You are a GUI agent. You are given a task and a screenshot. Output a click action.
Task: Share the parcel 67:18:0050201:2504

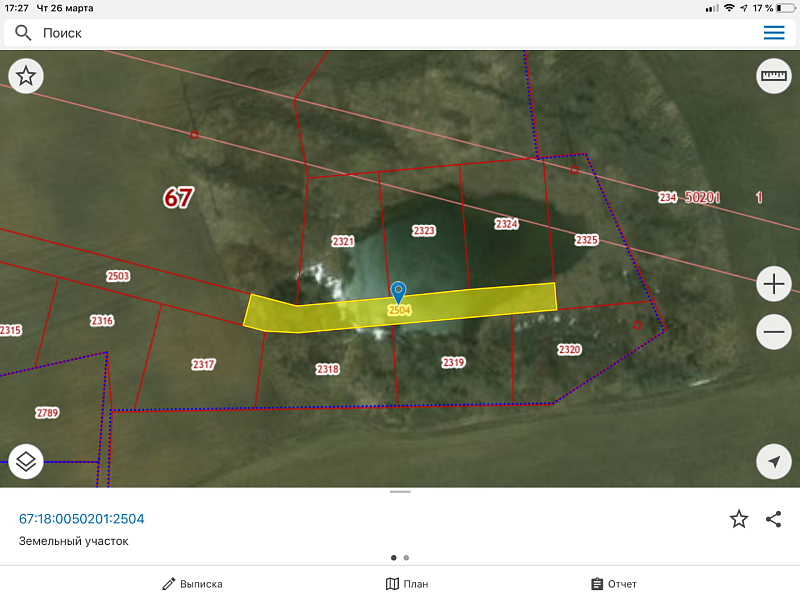[x=773, y=518]
